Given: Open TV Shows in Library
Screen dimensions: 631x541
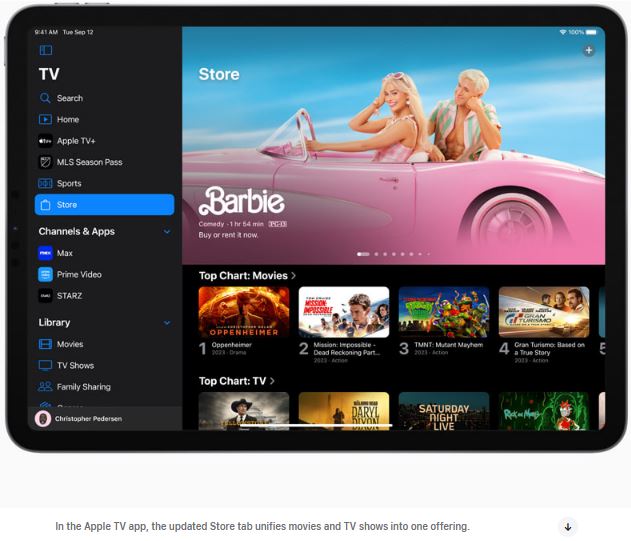Looking at the screenshot, I should 105,365.
